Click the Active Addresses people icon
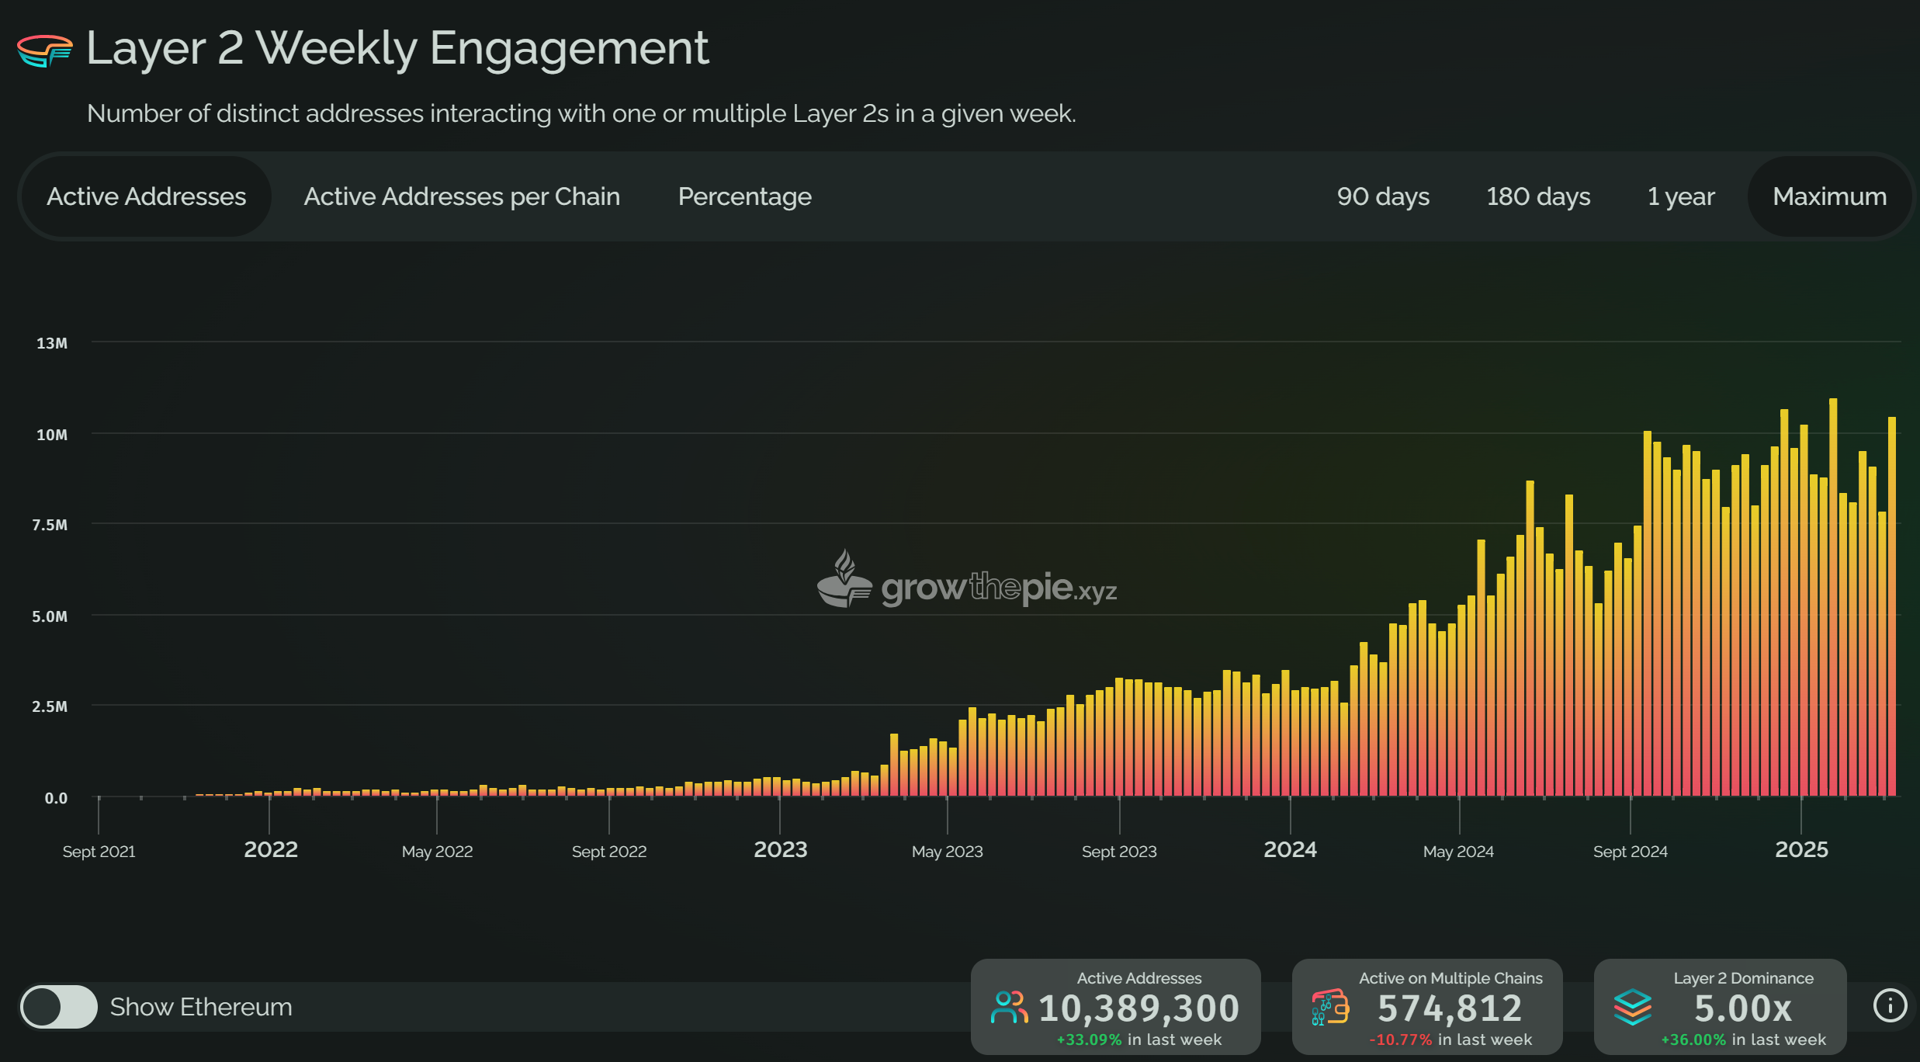This screenshot has width=1920, height=1062. (1009, 1007)
